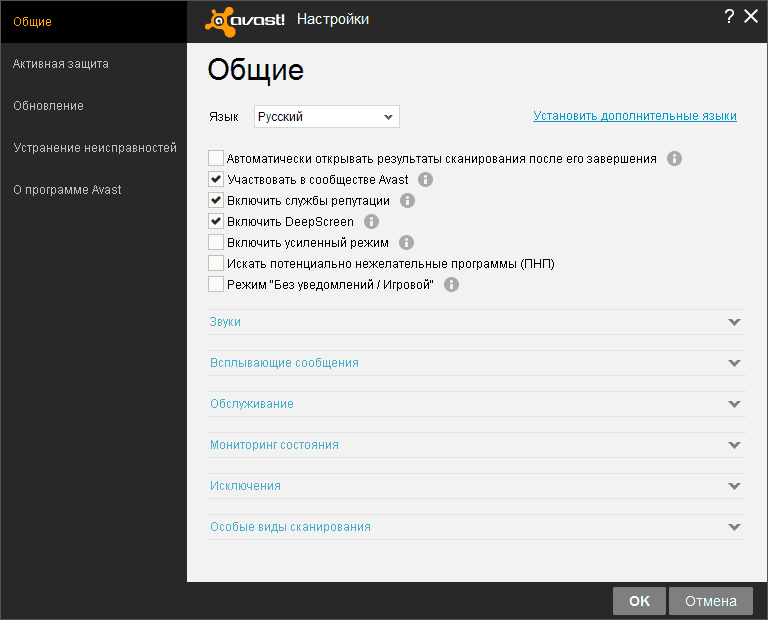Click info icon beside Avast community option
The width and height of the screenshot is (768, 620).
pos(425,180)
